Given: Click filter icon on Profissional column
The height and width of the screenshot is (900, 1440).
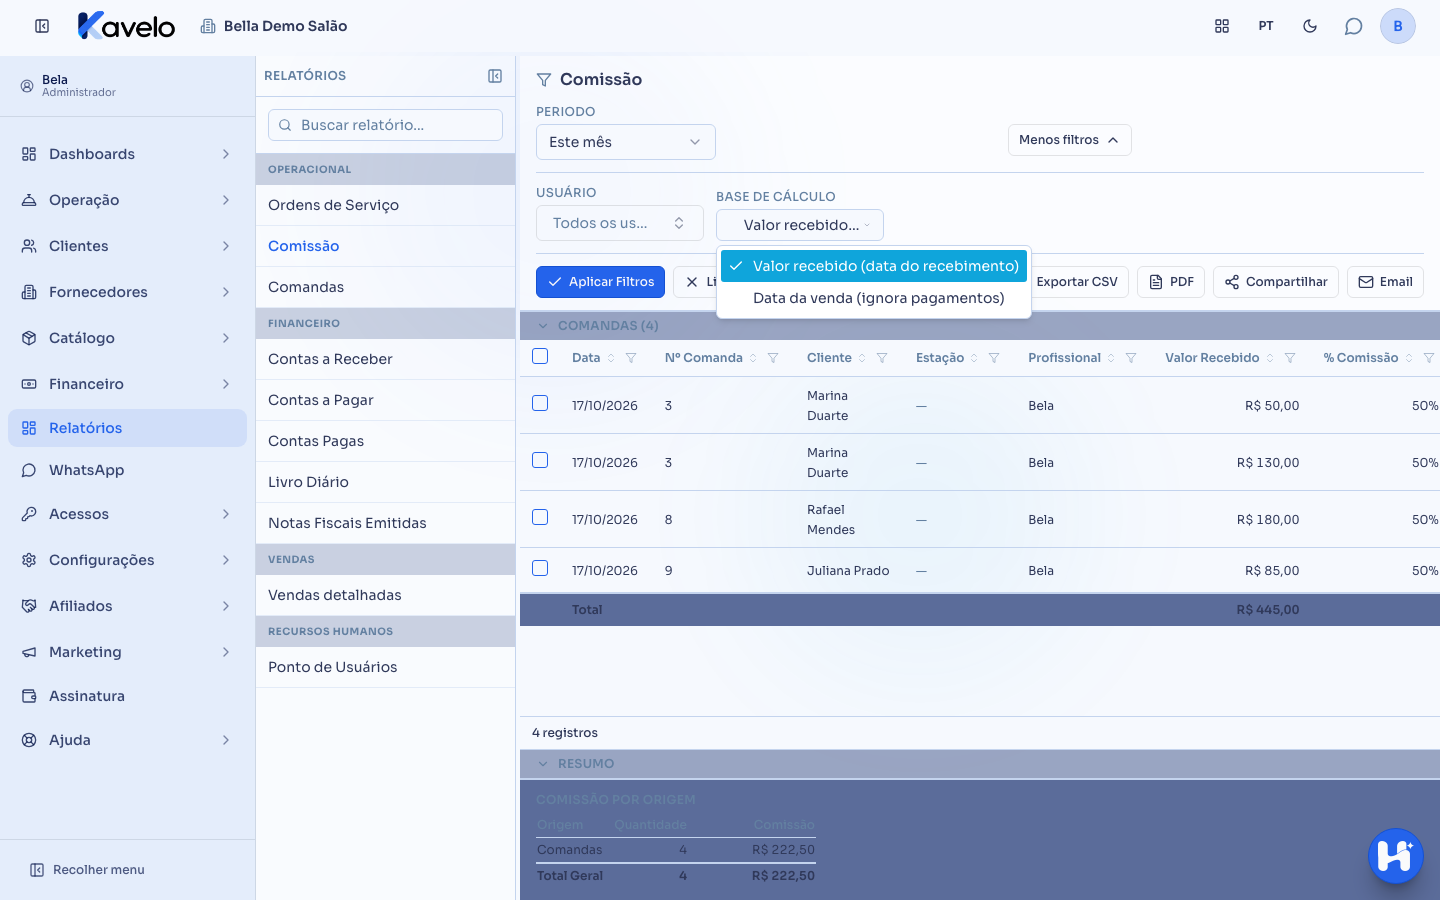Looking at the screenshot, I should 1131,358.
